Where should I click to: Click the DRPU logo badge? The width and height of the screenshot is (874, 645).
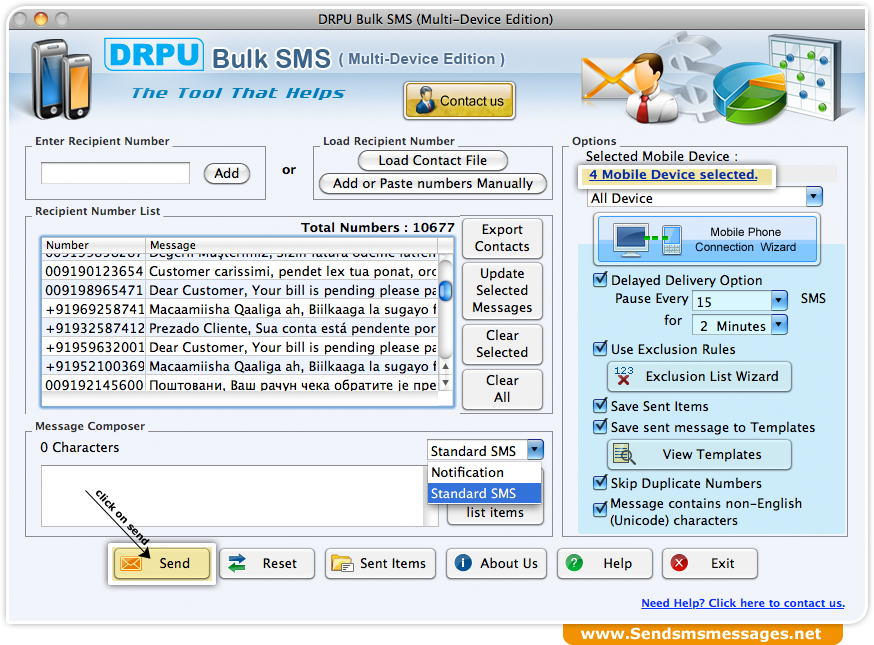pos(154,55)
